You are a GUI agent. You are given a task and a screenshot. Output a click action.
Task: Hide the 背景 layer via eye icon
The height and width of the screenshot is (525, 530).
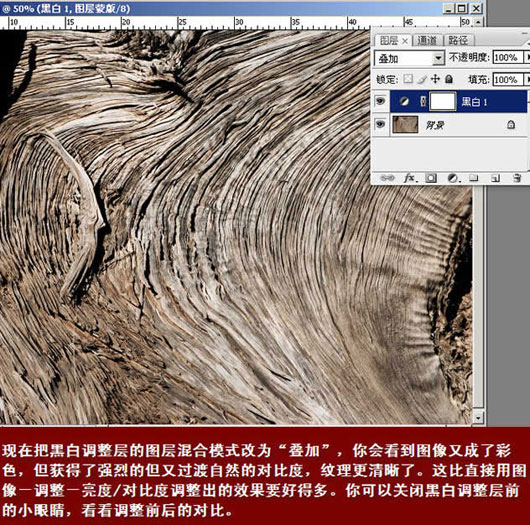coord(380,124)
